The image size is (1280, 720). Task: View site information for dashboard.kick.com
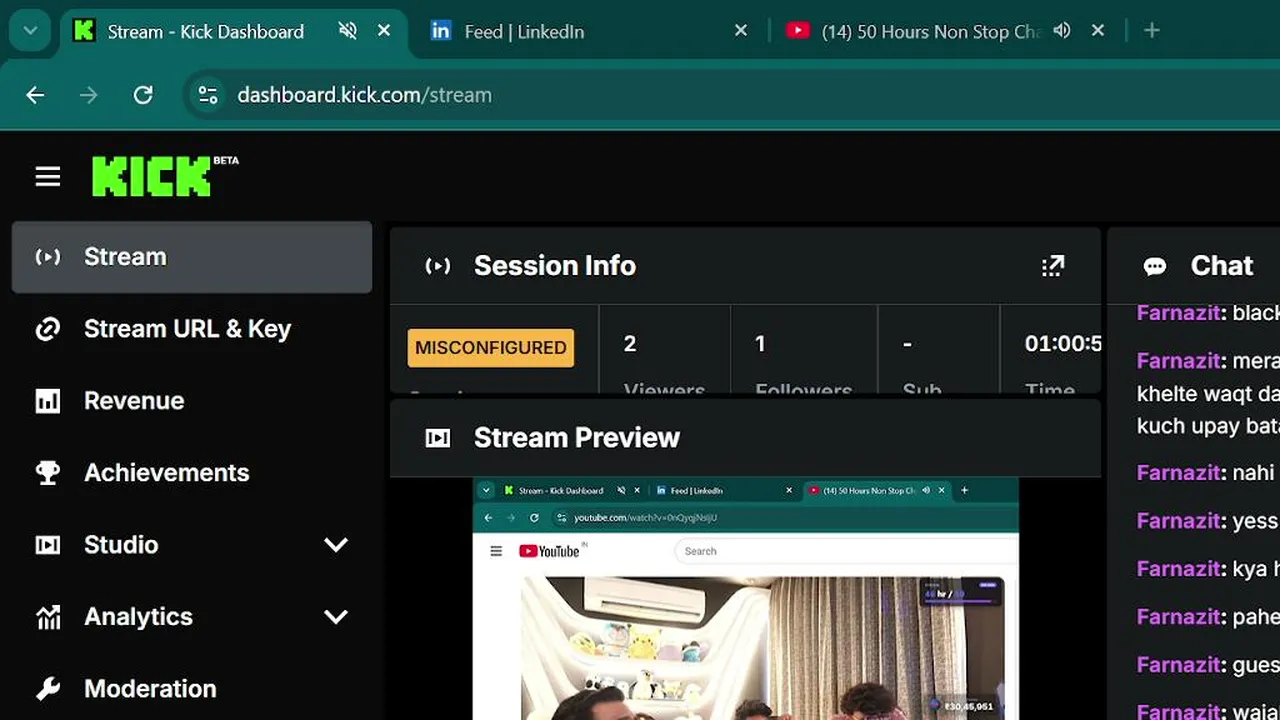pos(208,95)
